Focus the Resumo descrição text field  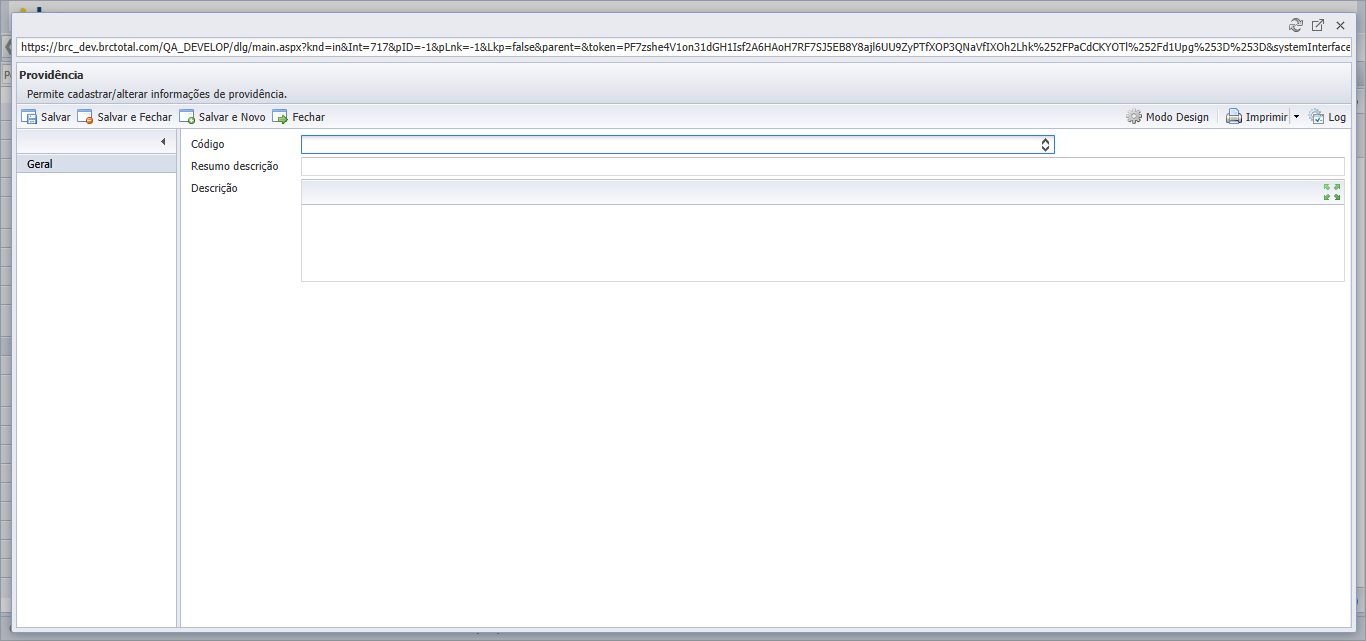click(x=823, y=166)
